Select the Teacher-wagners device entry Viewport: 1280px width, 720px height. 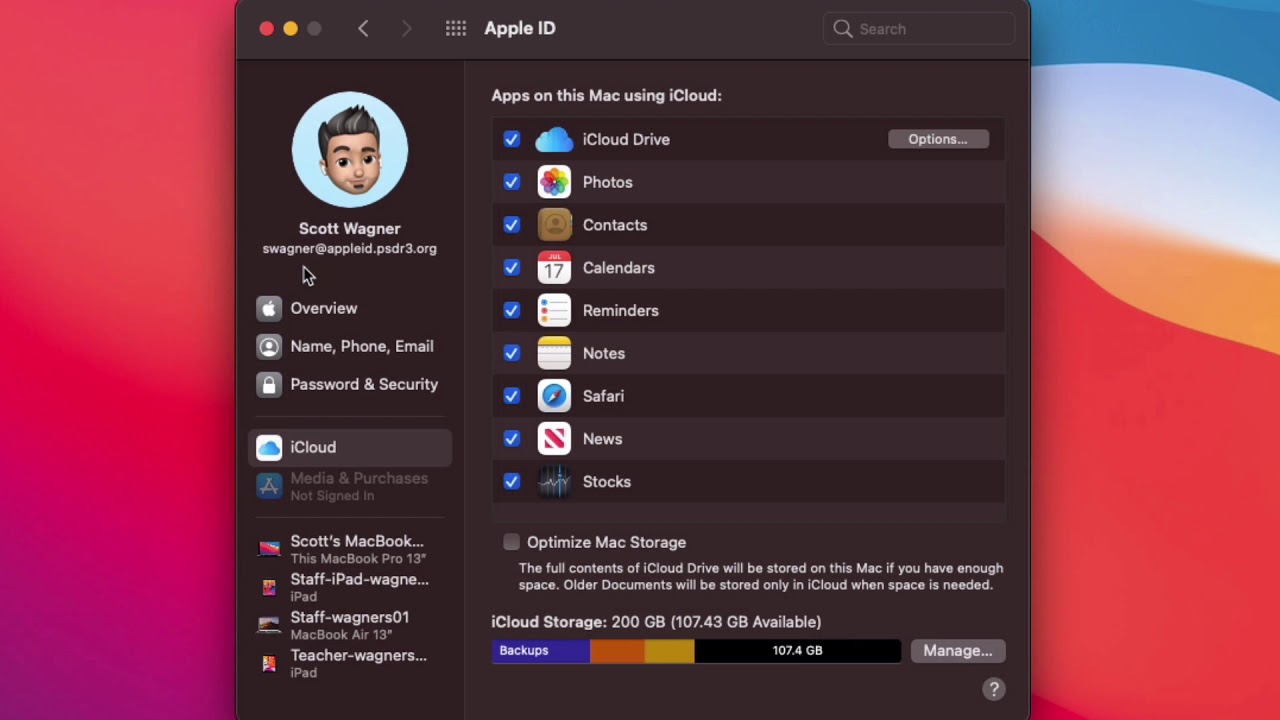tap(349, 663)
